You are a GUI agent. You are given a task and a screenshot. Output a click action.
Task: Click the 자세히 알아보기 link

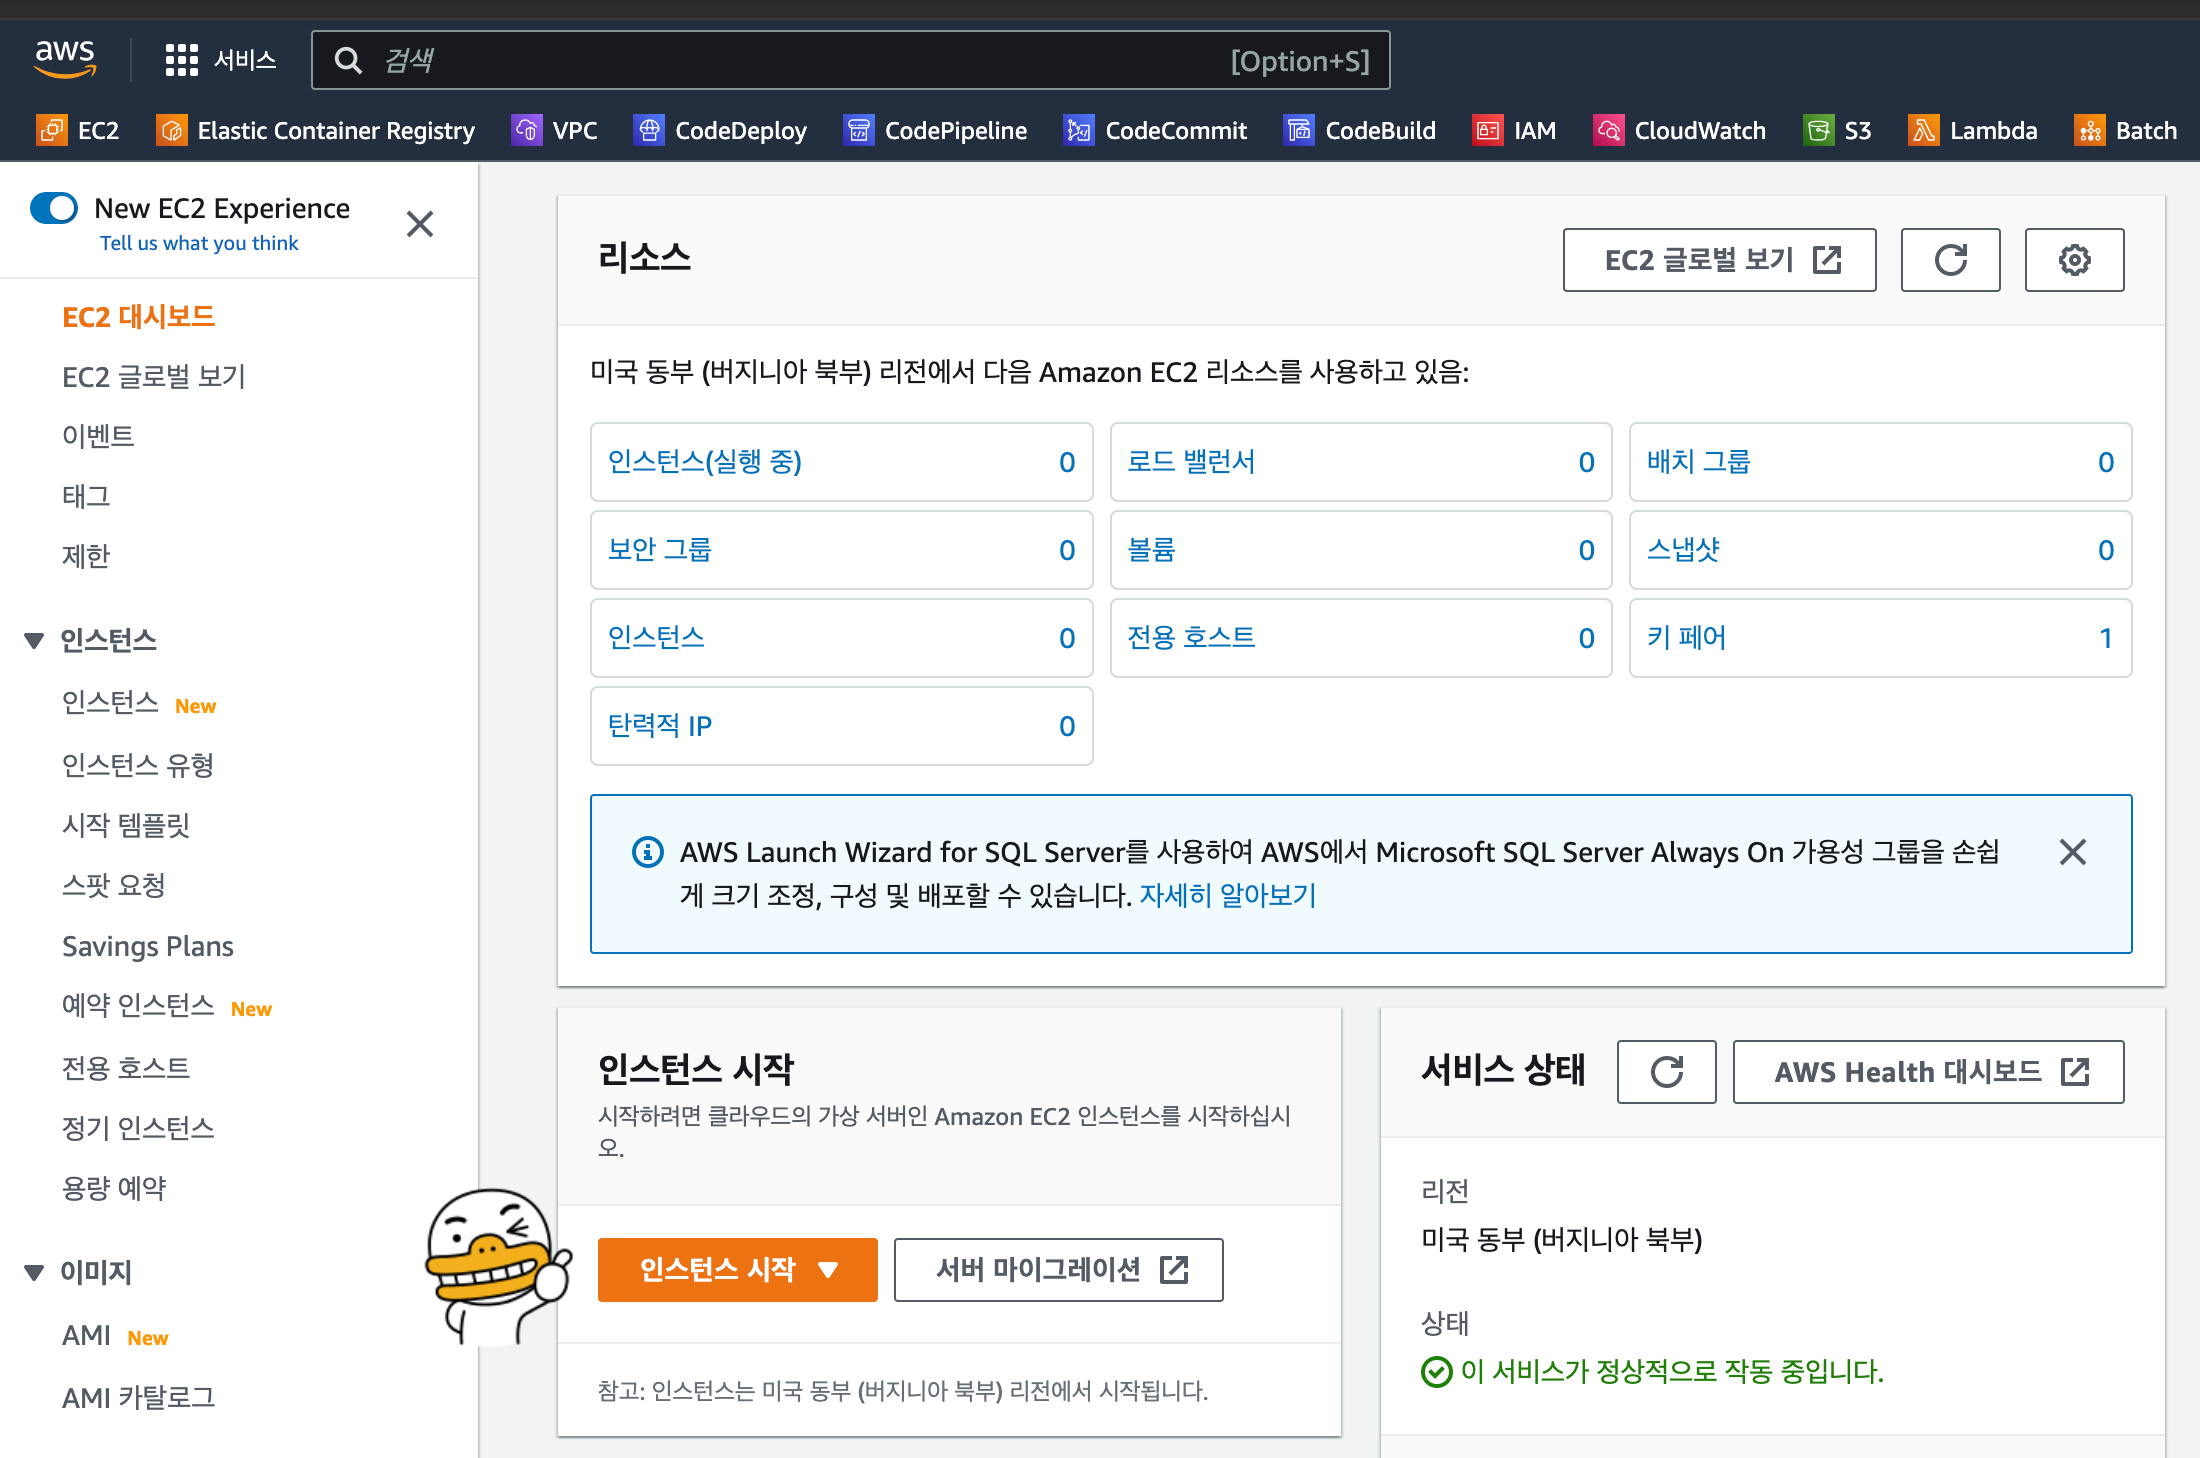[x=1227, y=895]
